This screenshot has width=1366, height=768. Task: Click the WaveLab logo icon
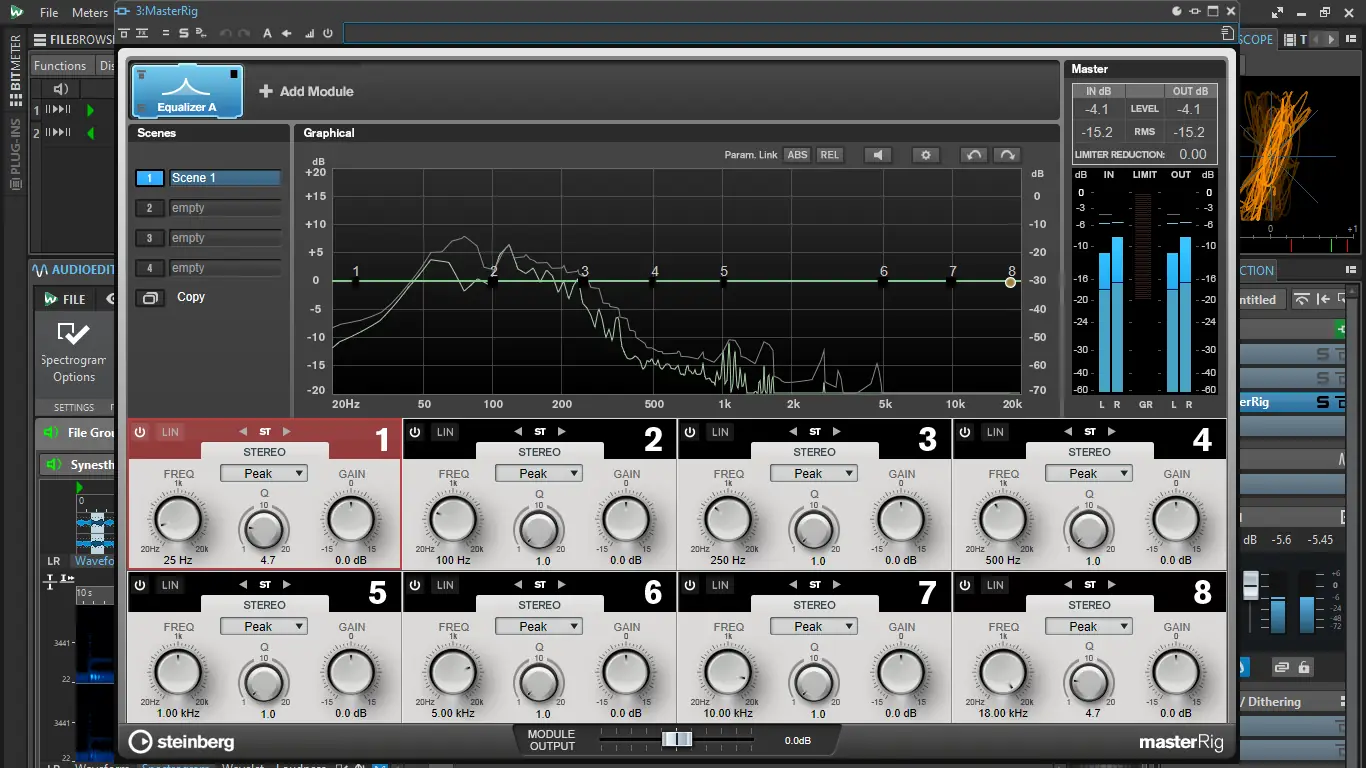(x=16, y=12)
